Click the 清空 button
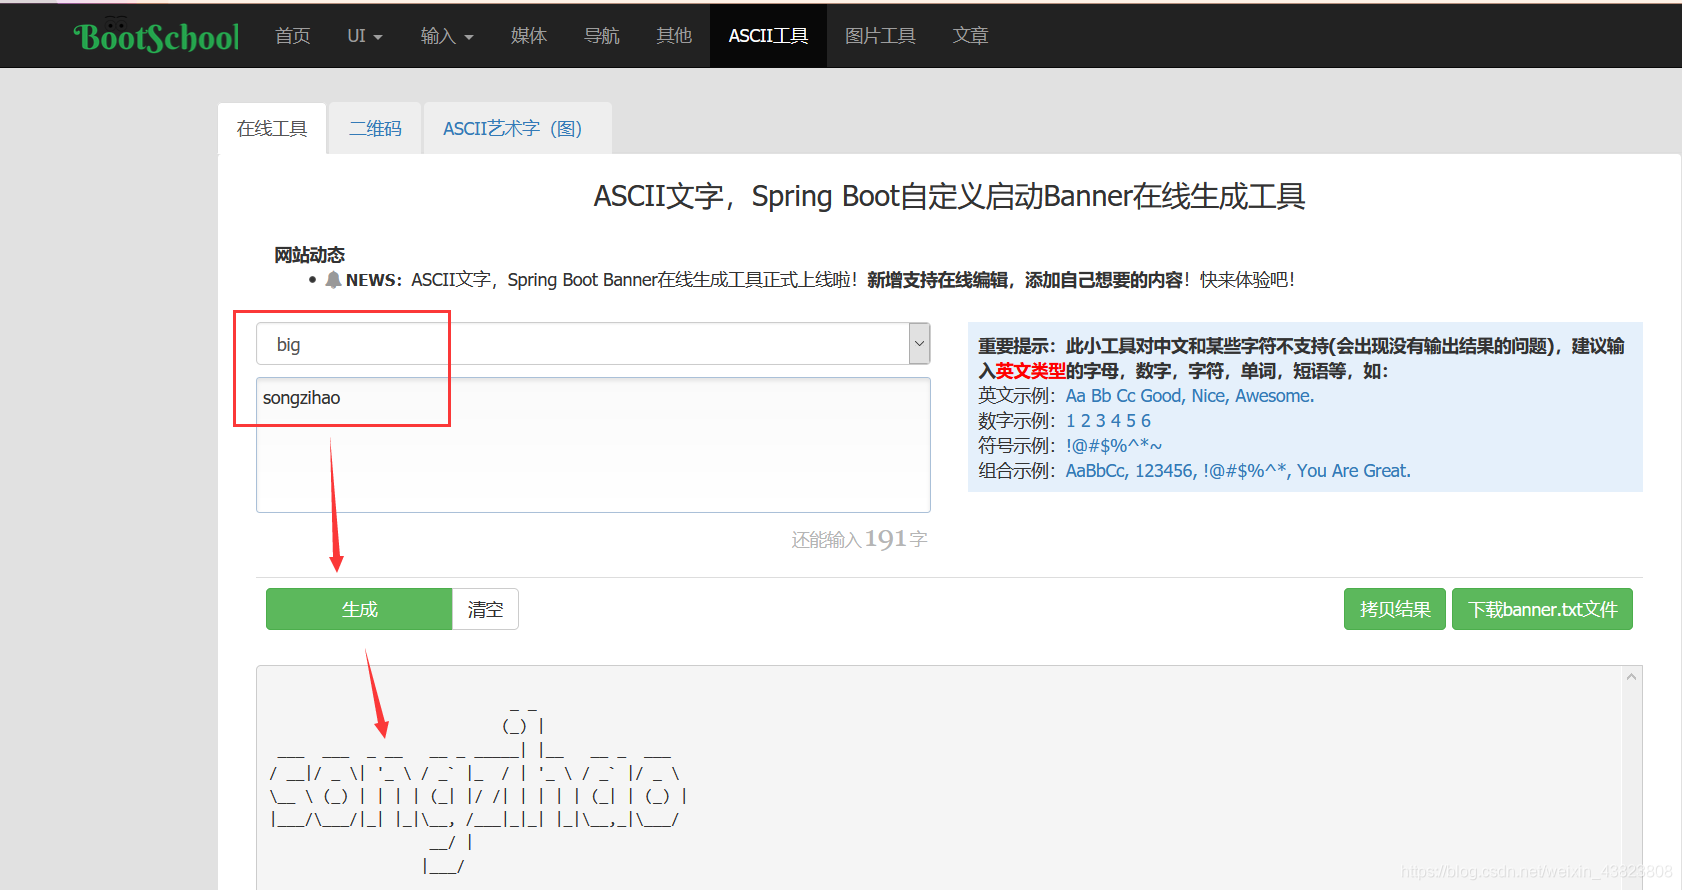The image size is (1682, 890). click(x=485, y=609)
